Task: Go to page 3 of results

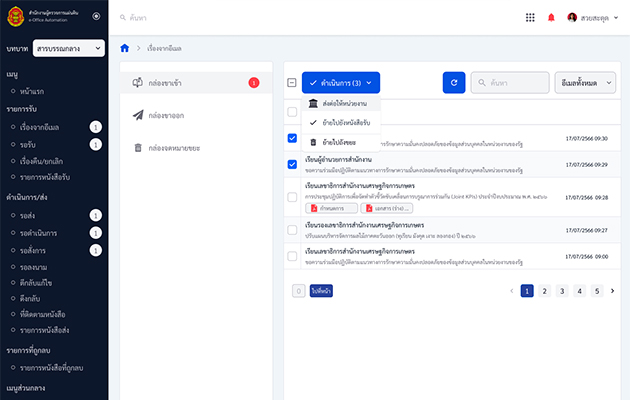Action: click(562, 291)
